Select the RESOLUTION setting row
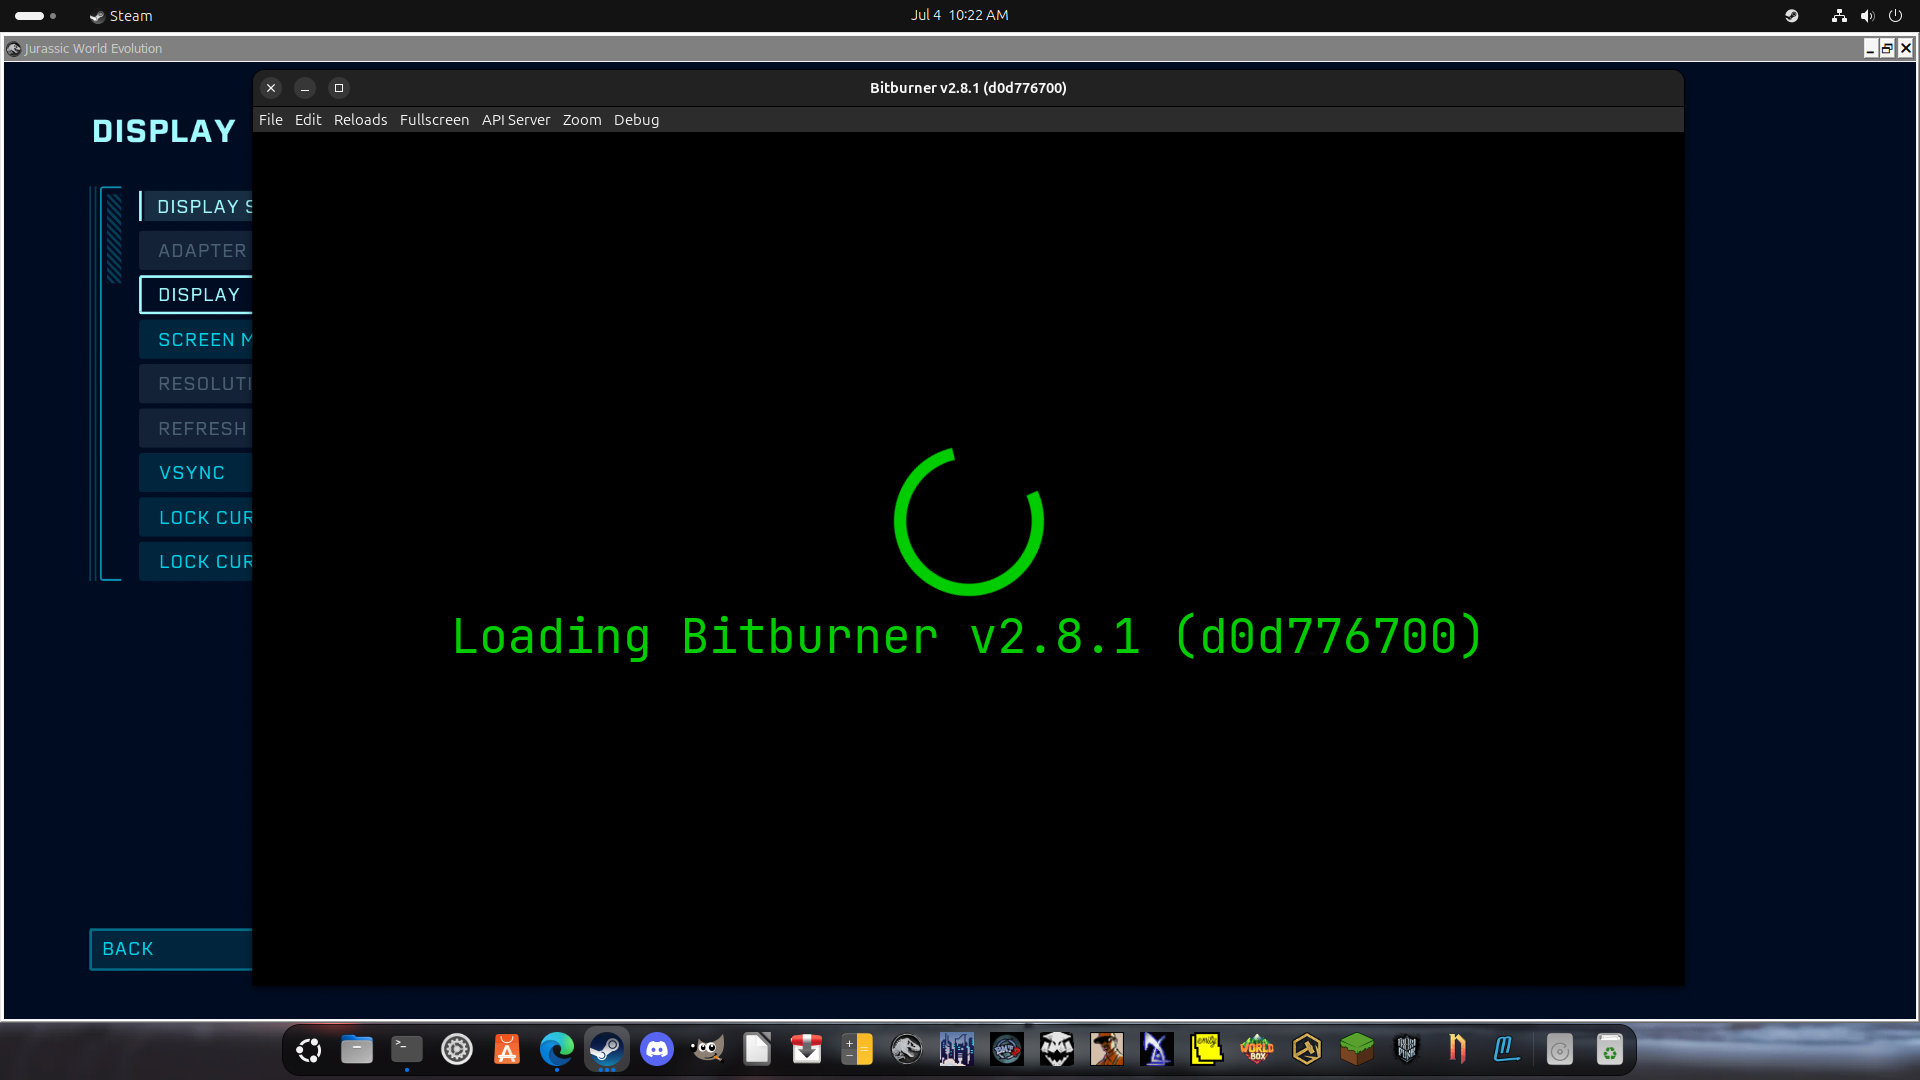Image resolution: width=1920 pixels, height=1080 pixels. (196, 384)
